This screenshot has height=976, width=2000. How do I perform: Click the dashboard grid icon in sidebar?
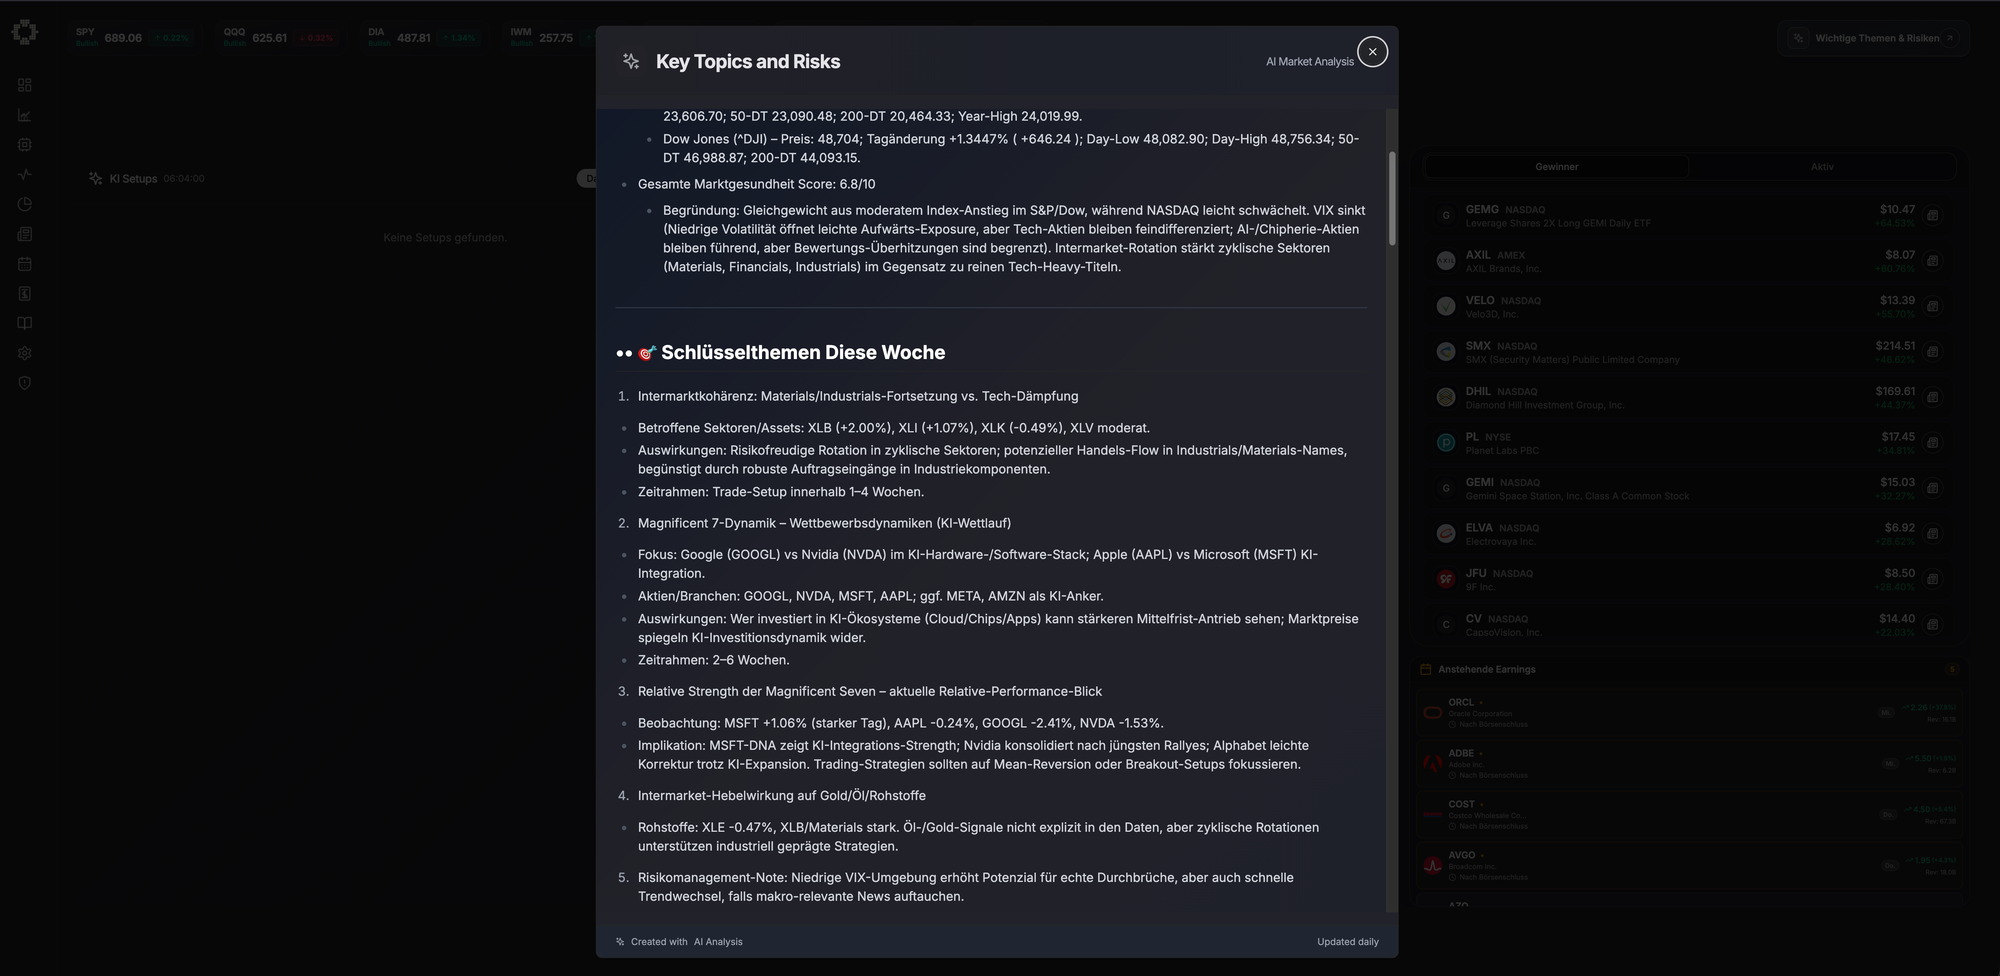tap(25, 85)
